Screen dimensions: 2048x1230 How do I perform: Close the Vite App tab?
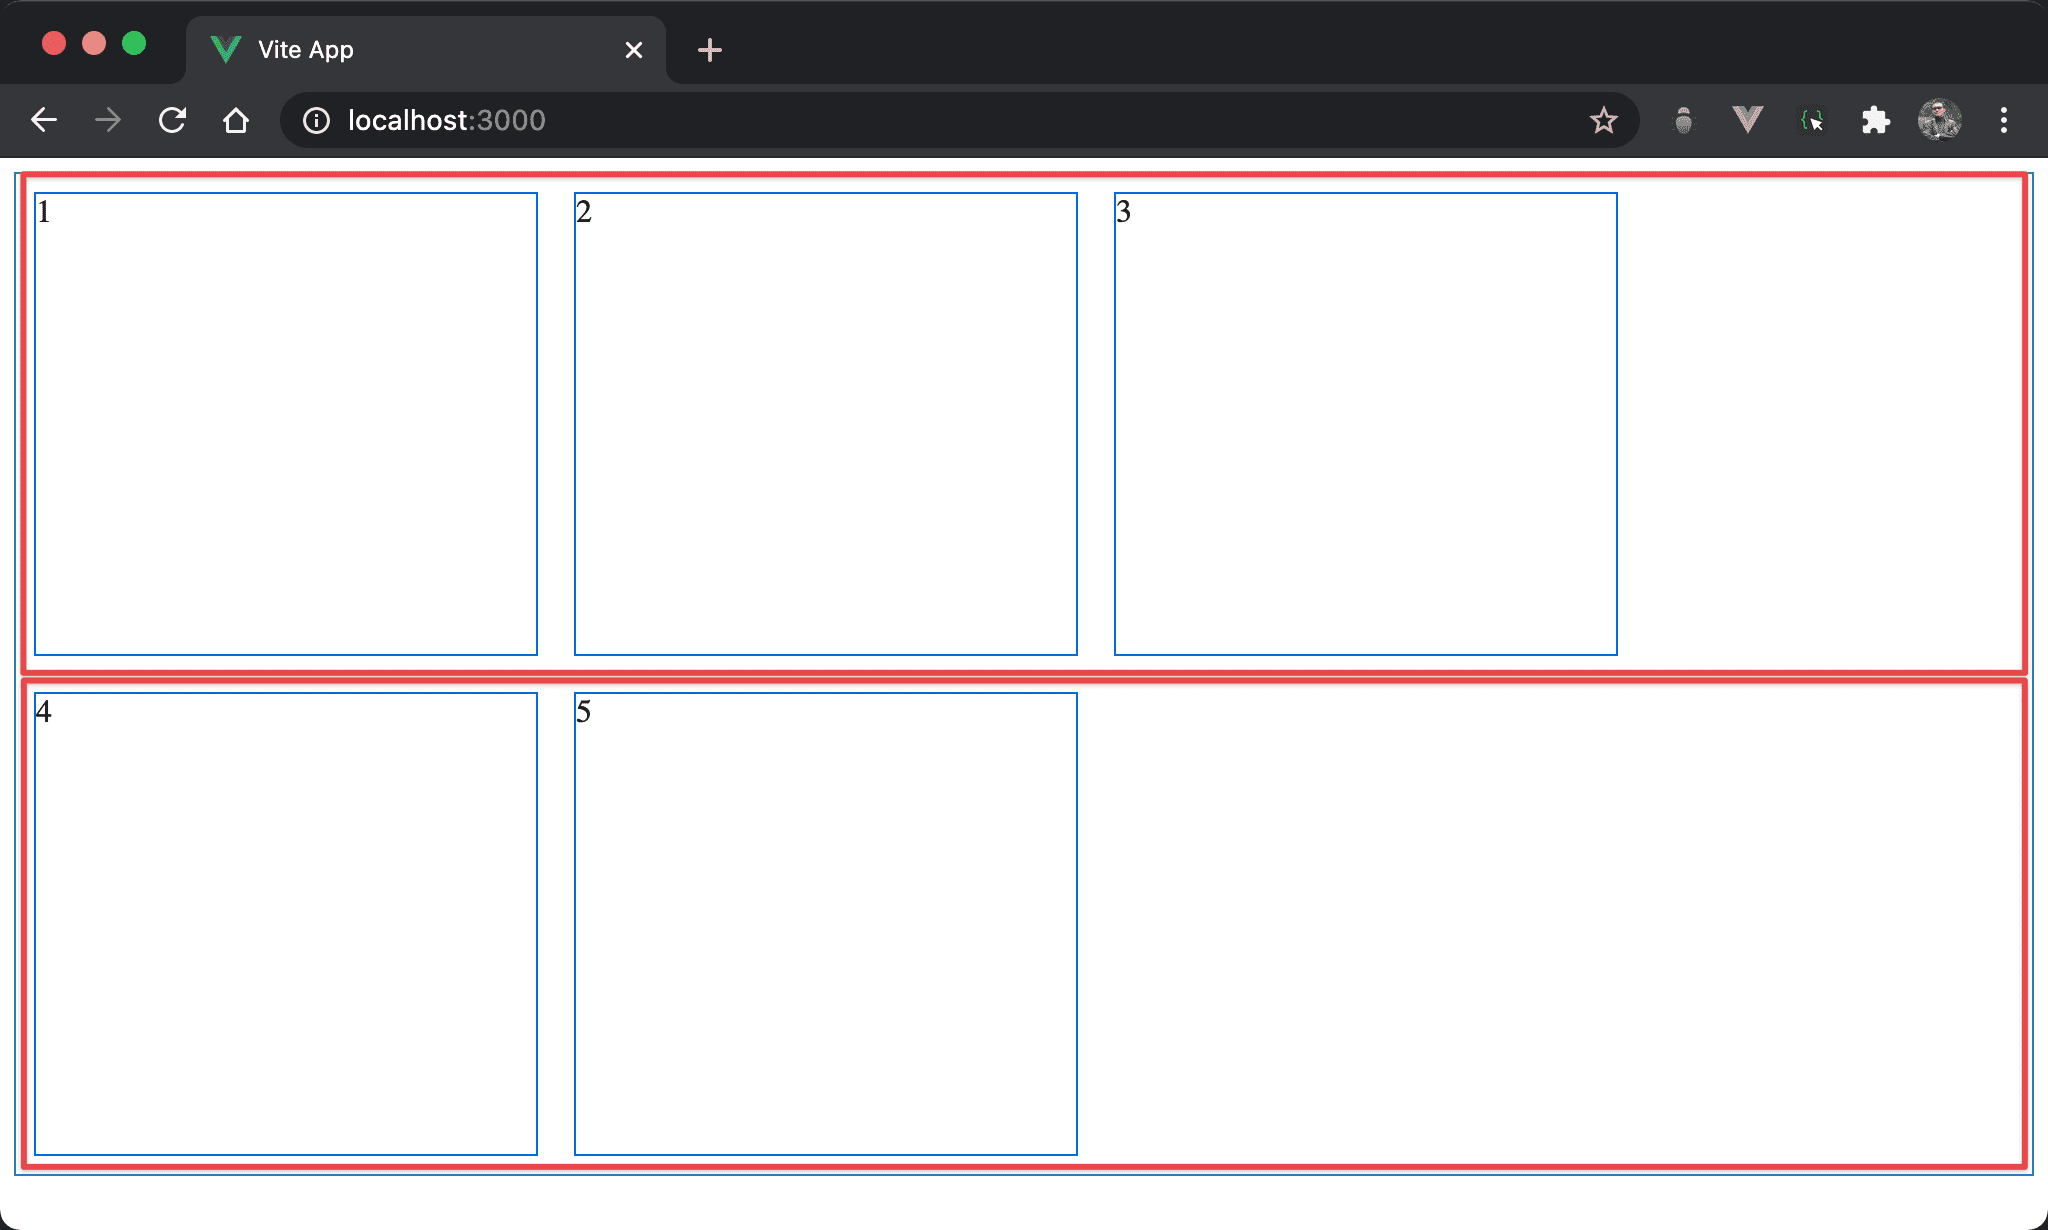coord(633,50)
